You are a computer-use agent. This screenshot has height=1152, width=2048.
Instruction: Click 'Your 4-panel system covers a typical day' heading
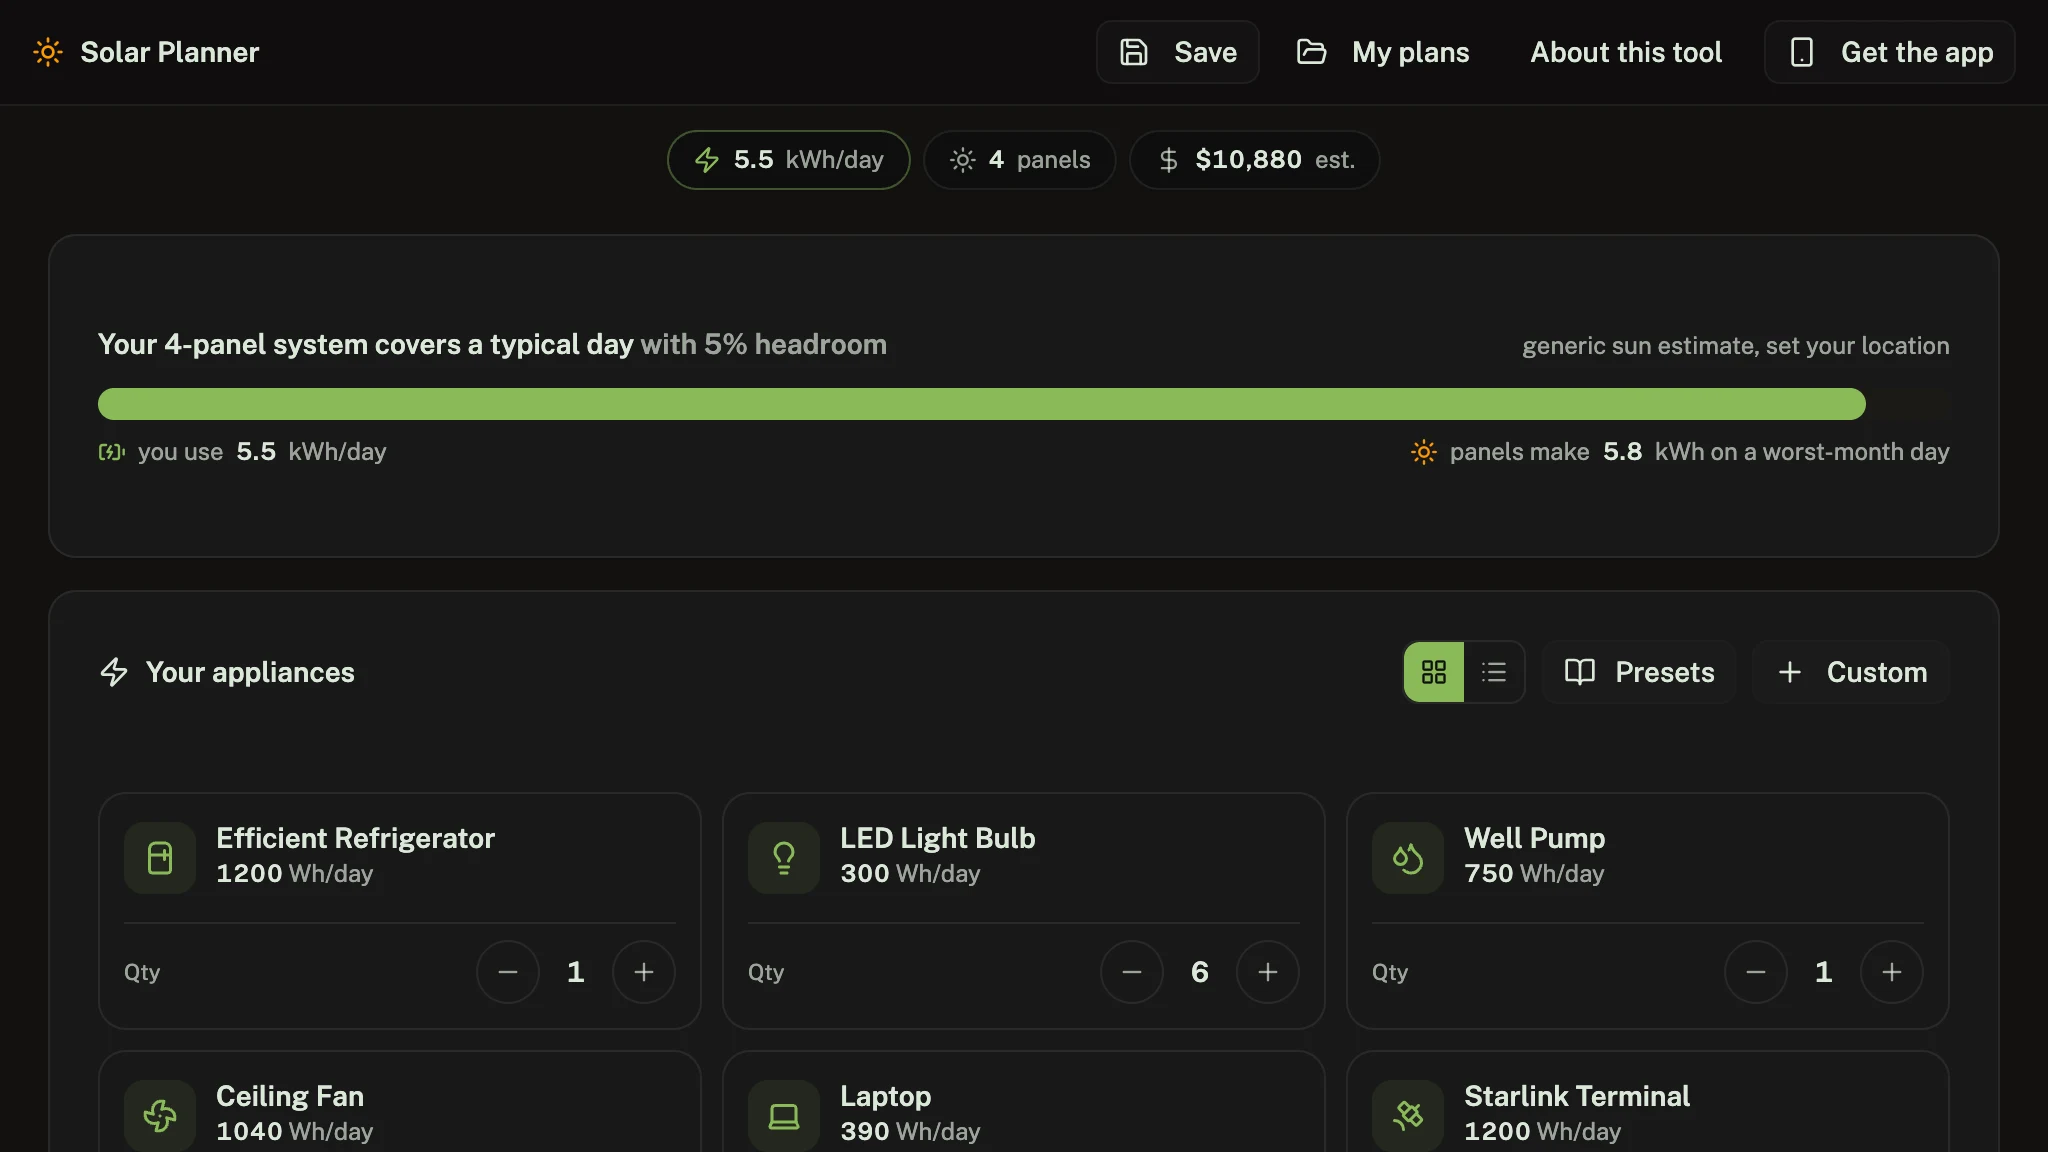coord(366,345)
